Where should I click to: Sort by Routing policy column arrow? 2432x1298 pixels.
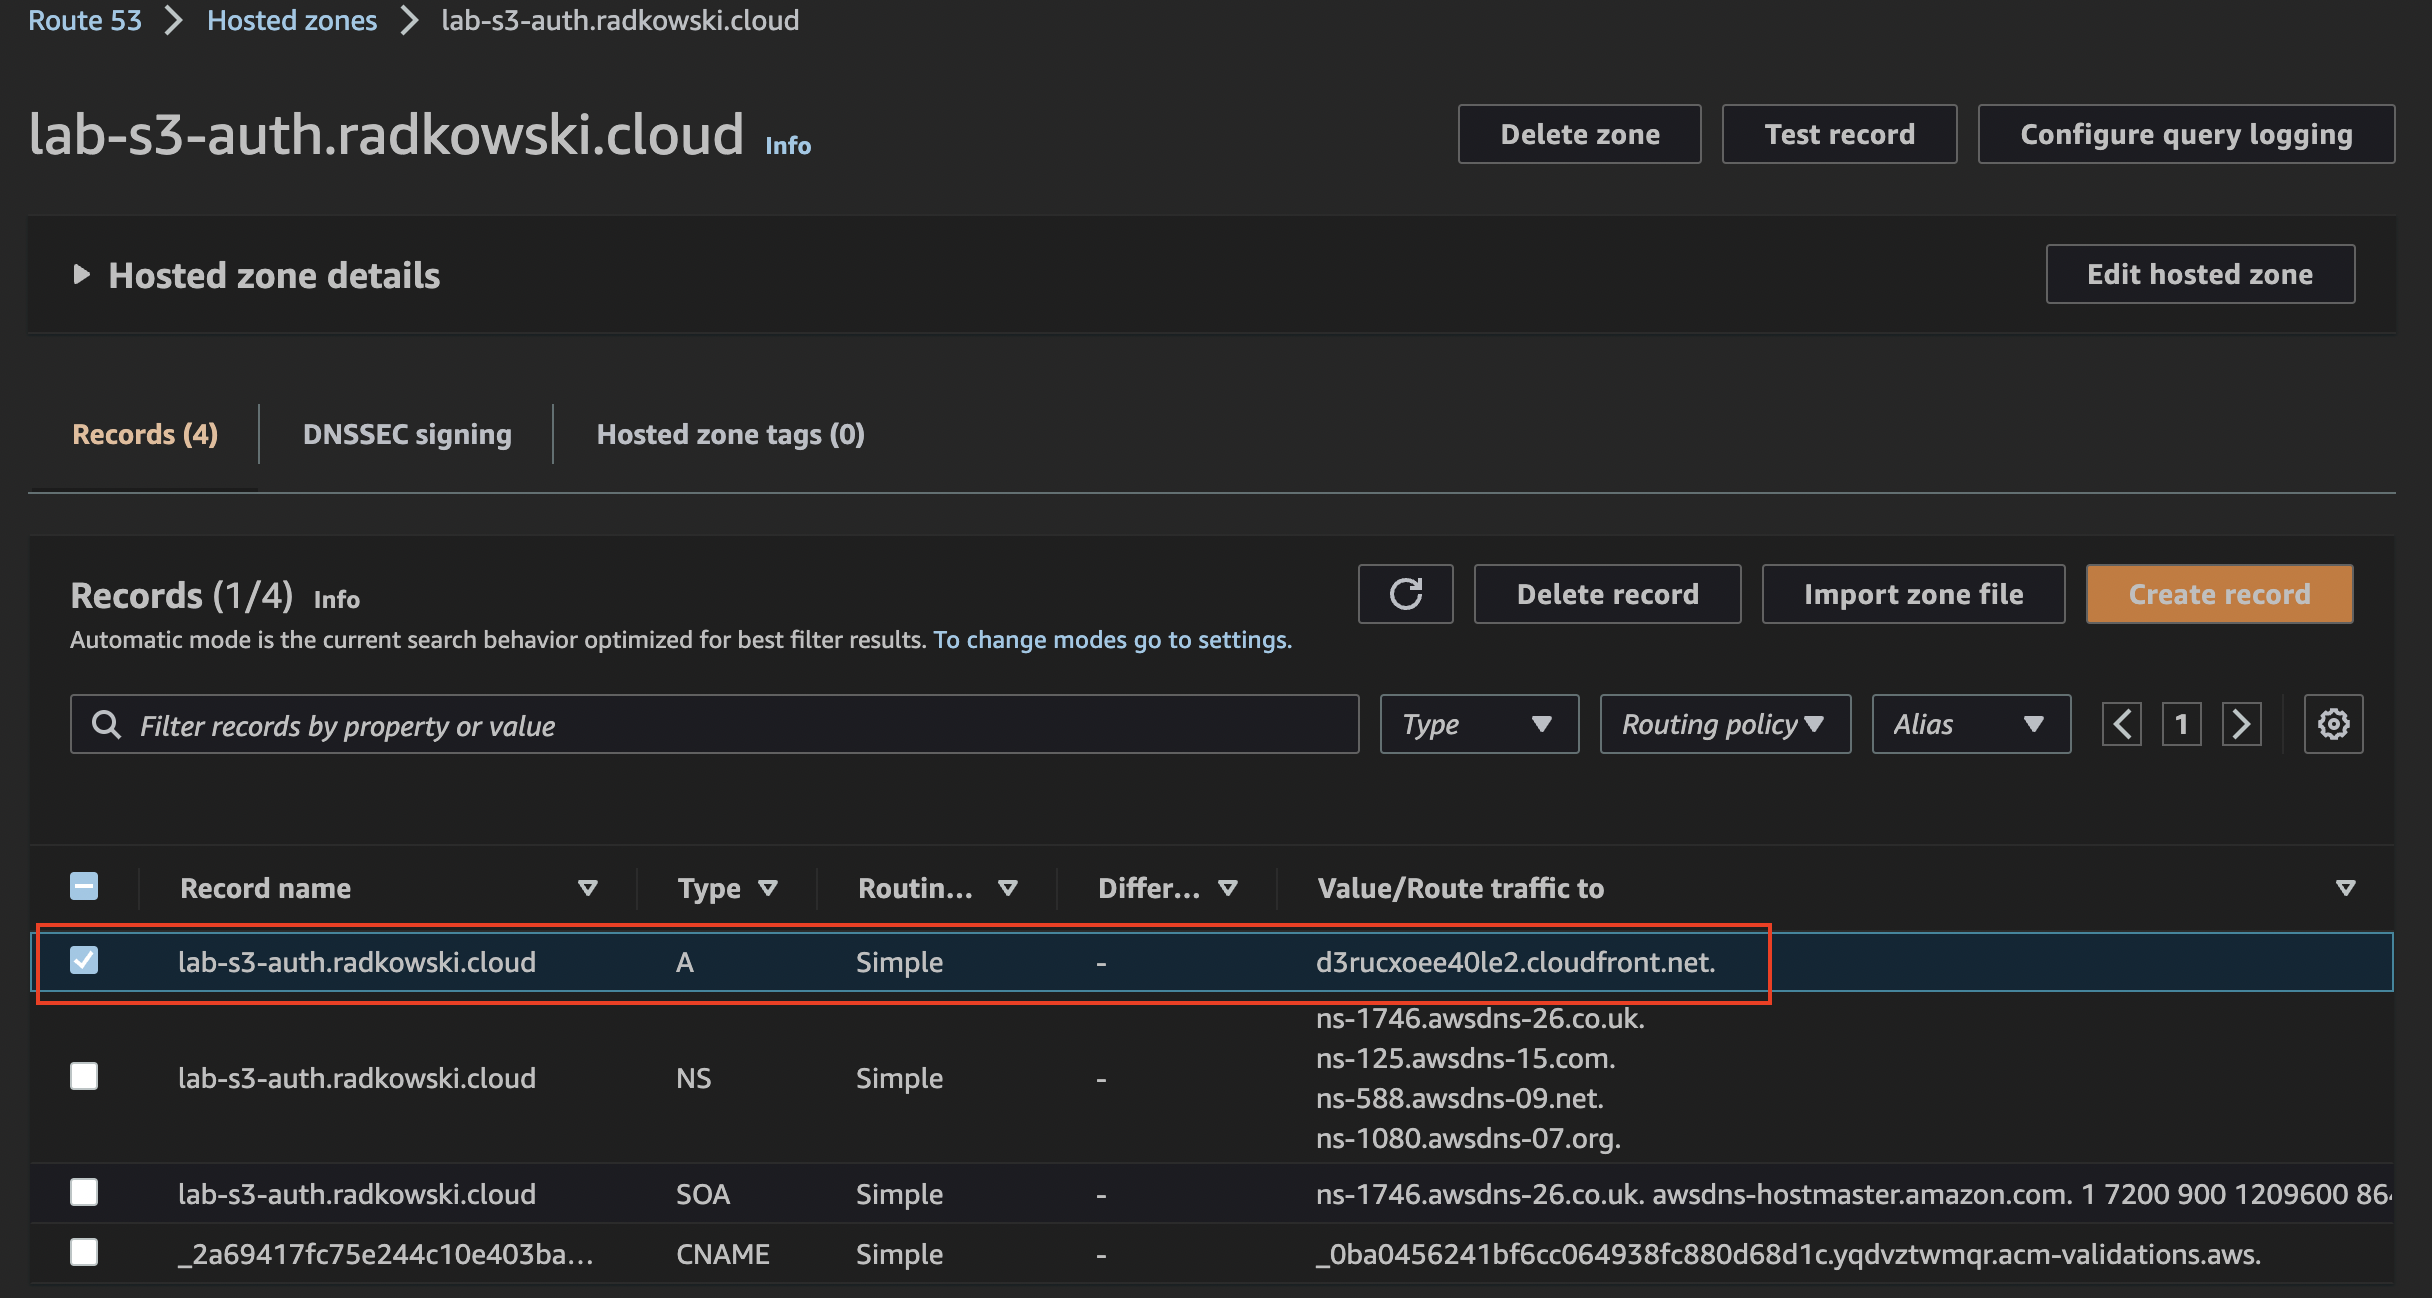click(x=1008, y=888)
